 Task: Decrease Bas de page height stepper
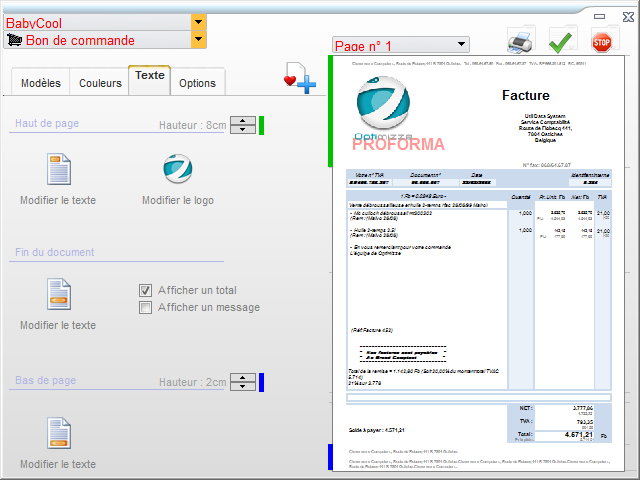(x=243, y=386)
